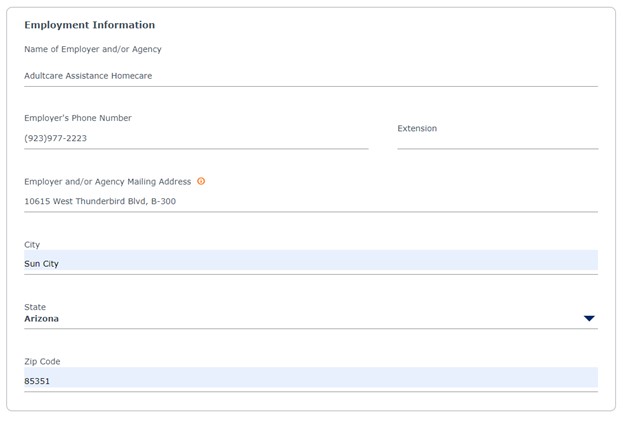Click the bold 'Arizona' selected value
Image resolution: width=624 pixels, height=421 pixels.
pyautogui.click(x=41, y=319)
